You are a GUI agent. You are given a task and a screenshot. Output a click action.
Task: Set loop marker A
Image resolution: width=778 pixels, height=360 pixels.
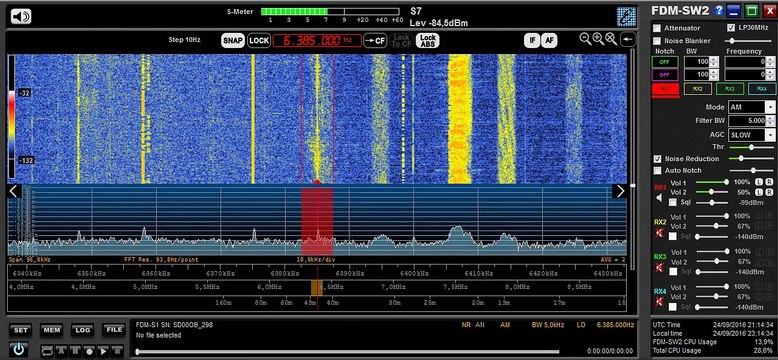(x=61, y=351)
